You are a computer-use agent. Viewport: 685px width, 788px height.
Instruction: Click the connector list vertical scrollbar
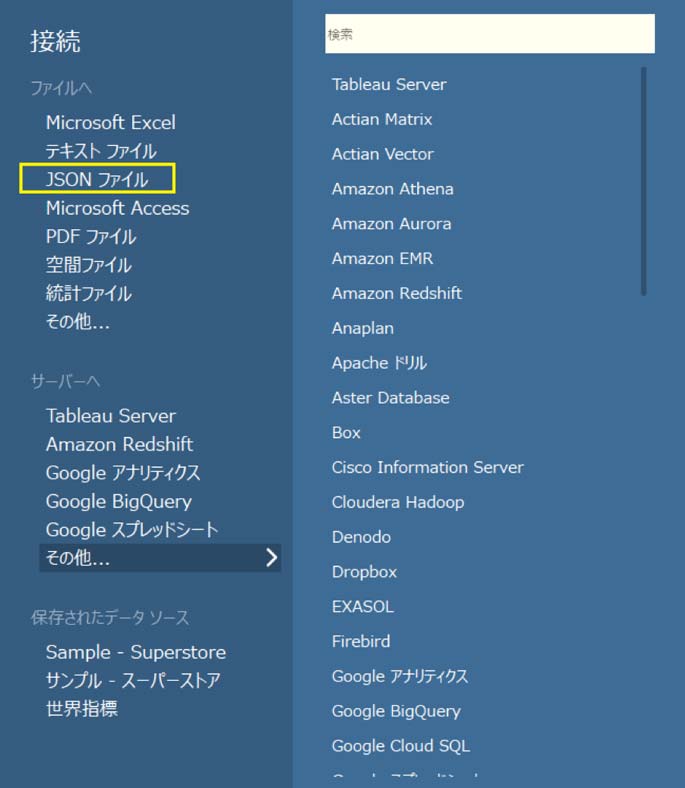pos(643,180)
